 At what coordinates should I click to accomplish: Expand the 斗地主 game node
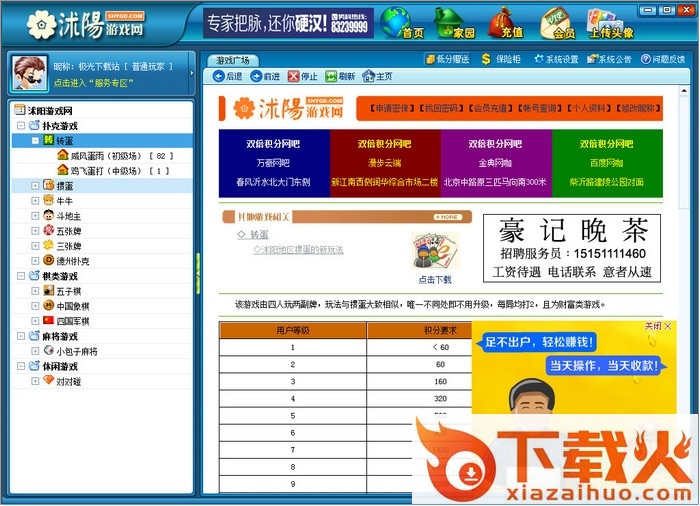[36, 216]
